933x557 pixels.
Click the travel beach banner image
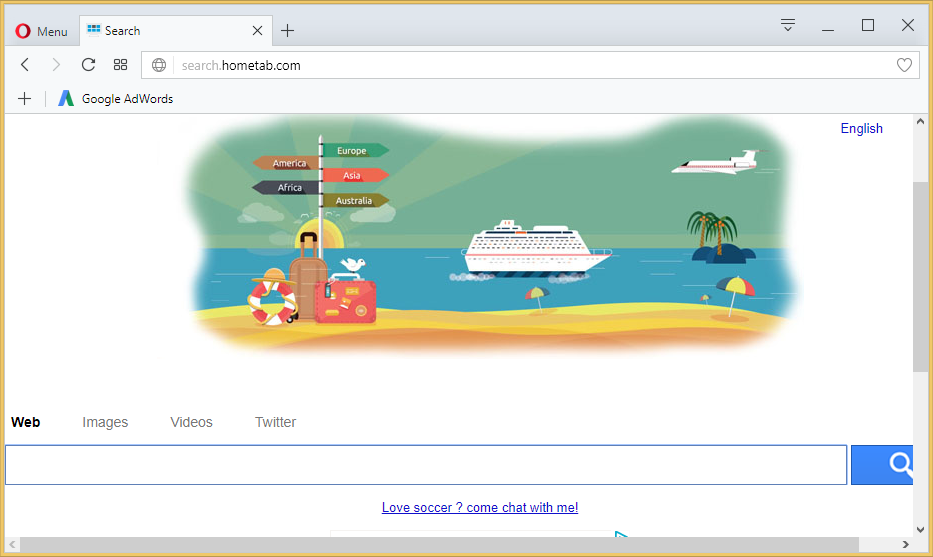tap(493, 236)
